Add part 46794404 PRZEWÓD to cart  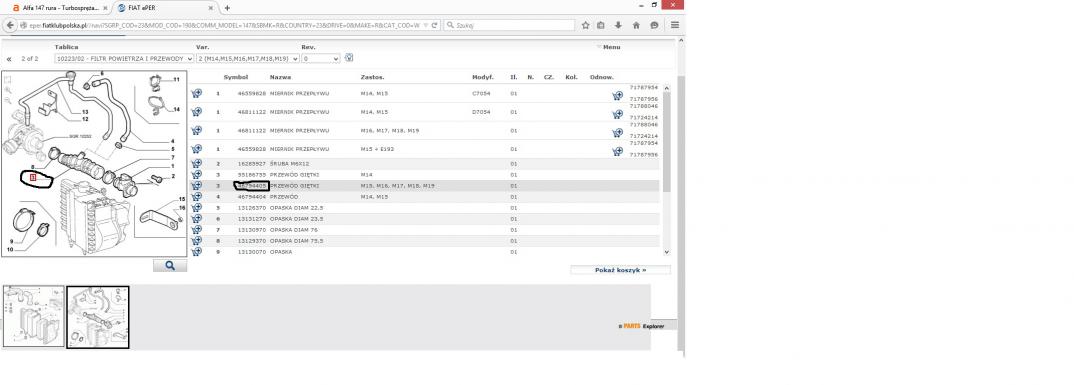(197, 197)
